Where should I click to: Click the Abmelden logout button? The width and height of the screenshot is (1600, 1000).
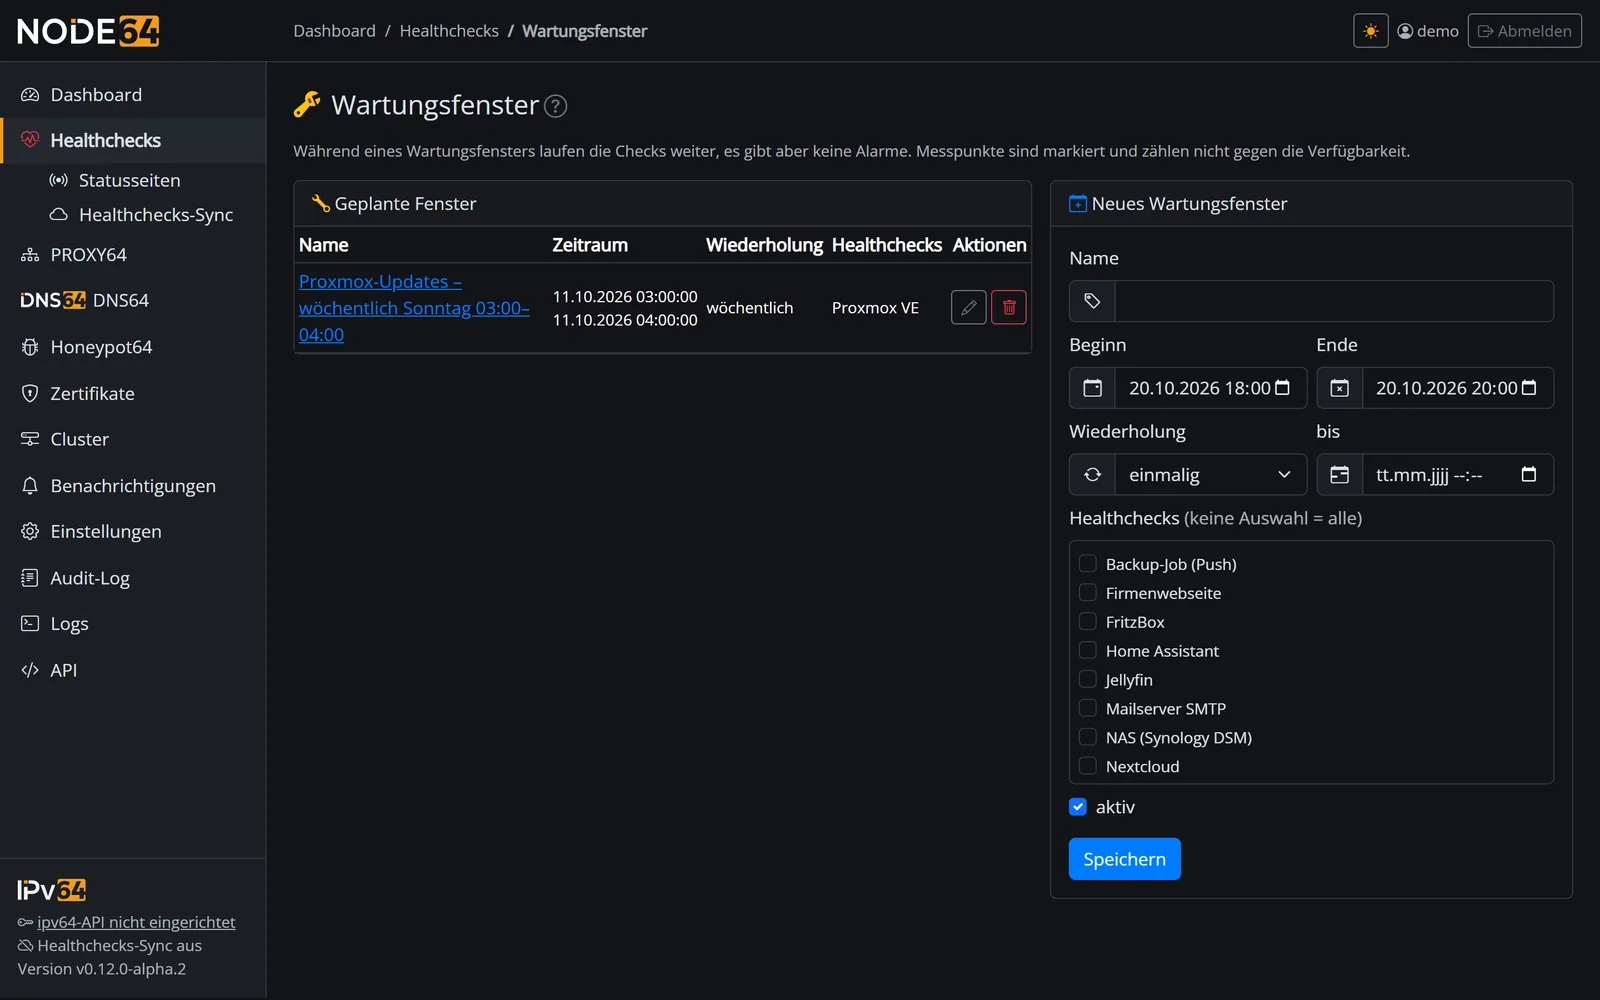click(x=1524, y=31)
